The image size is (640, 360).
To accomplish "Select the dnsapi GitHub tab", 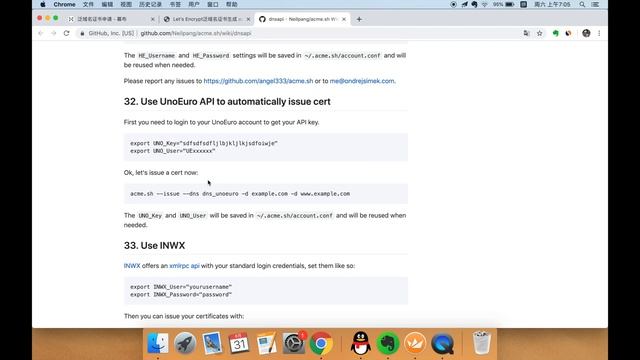I will point(302,19).
